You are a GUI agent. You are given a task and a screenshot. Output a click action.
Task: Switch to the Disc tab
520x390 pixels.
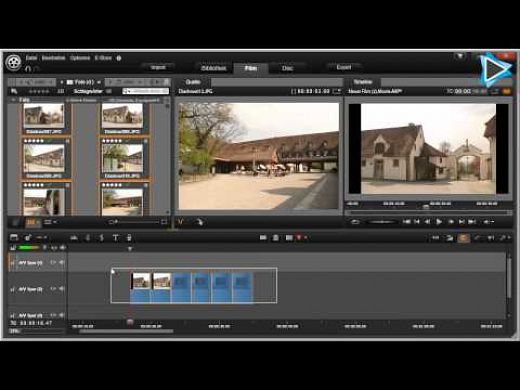pyautogui.click(x=287, y=68)
